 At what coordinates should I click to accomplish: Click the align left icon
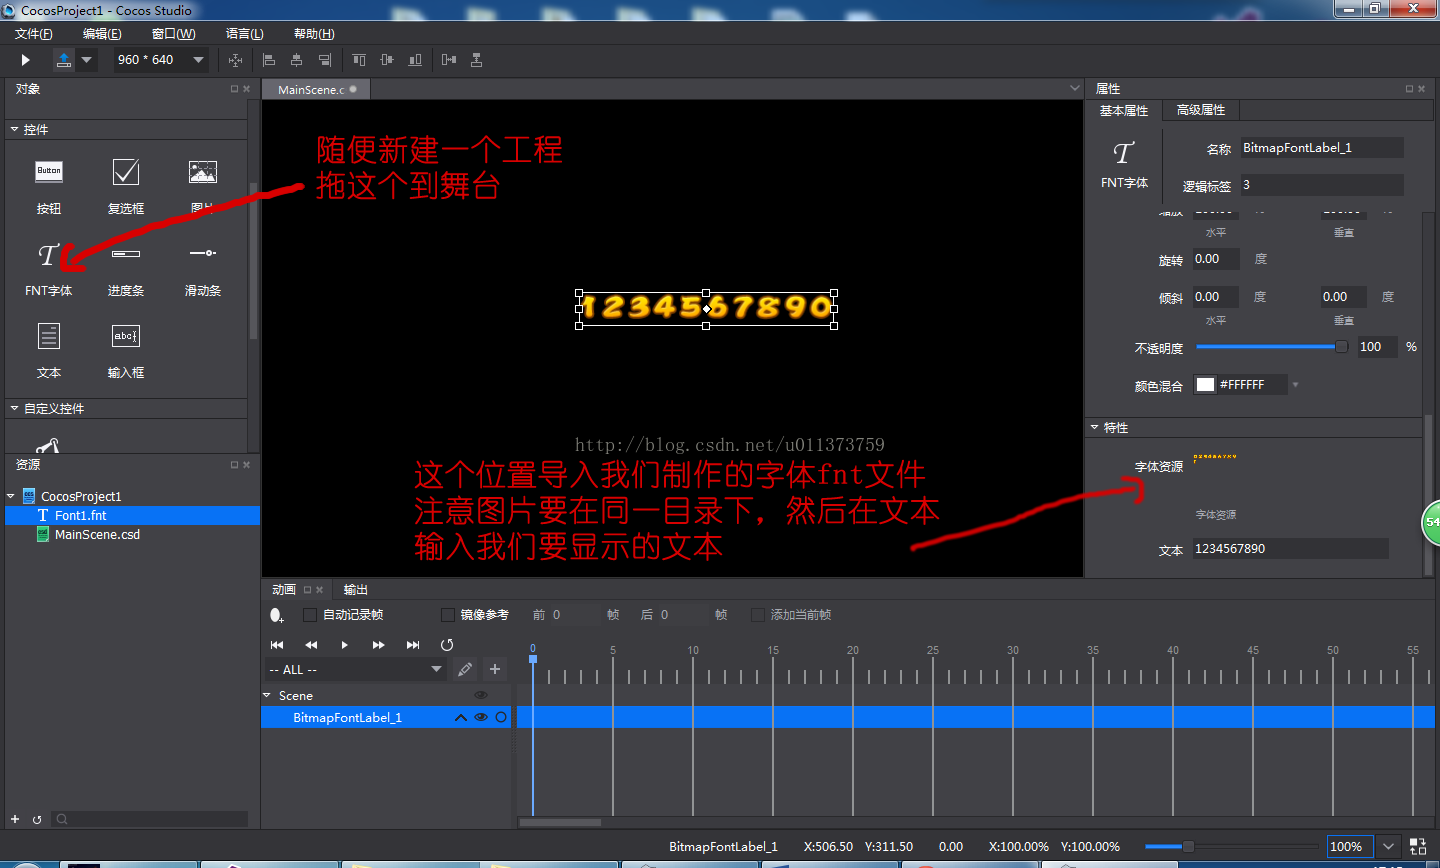coord(269,60)
